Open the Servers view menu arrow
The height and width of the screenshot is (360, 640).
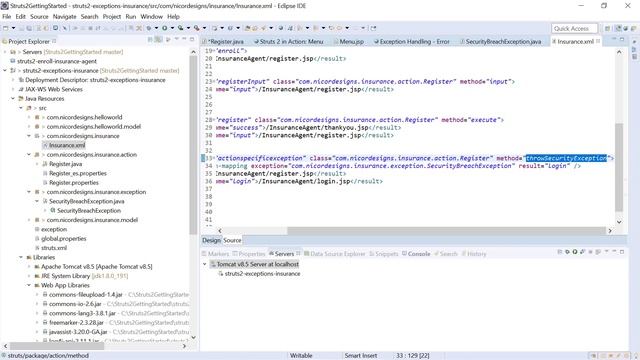607,251
